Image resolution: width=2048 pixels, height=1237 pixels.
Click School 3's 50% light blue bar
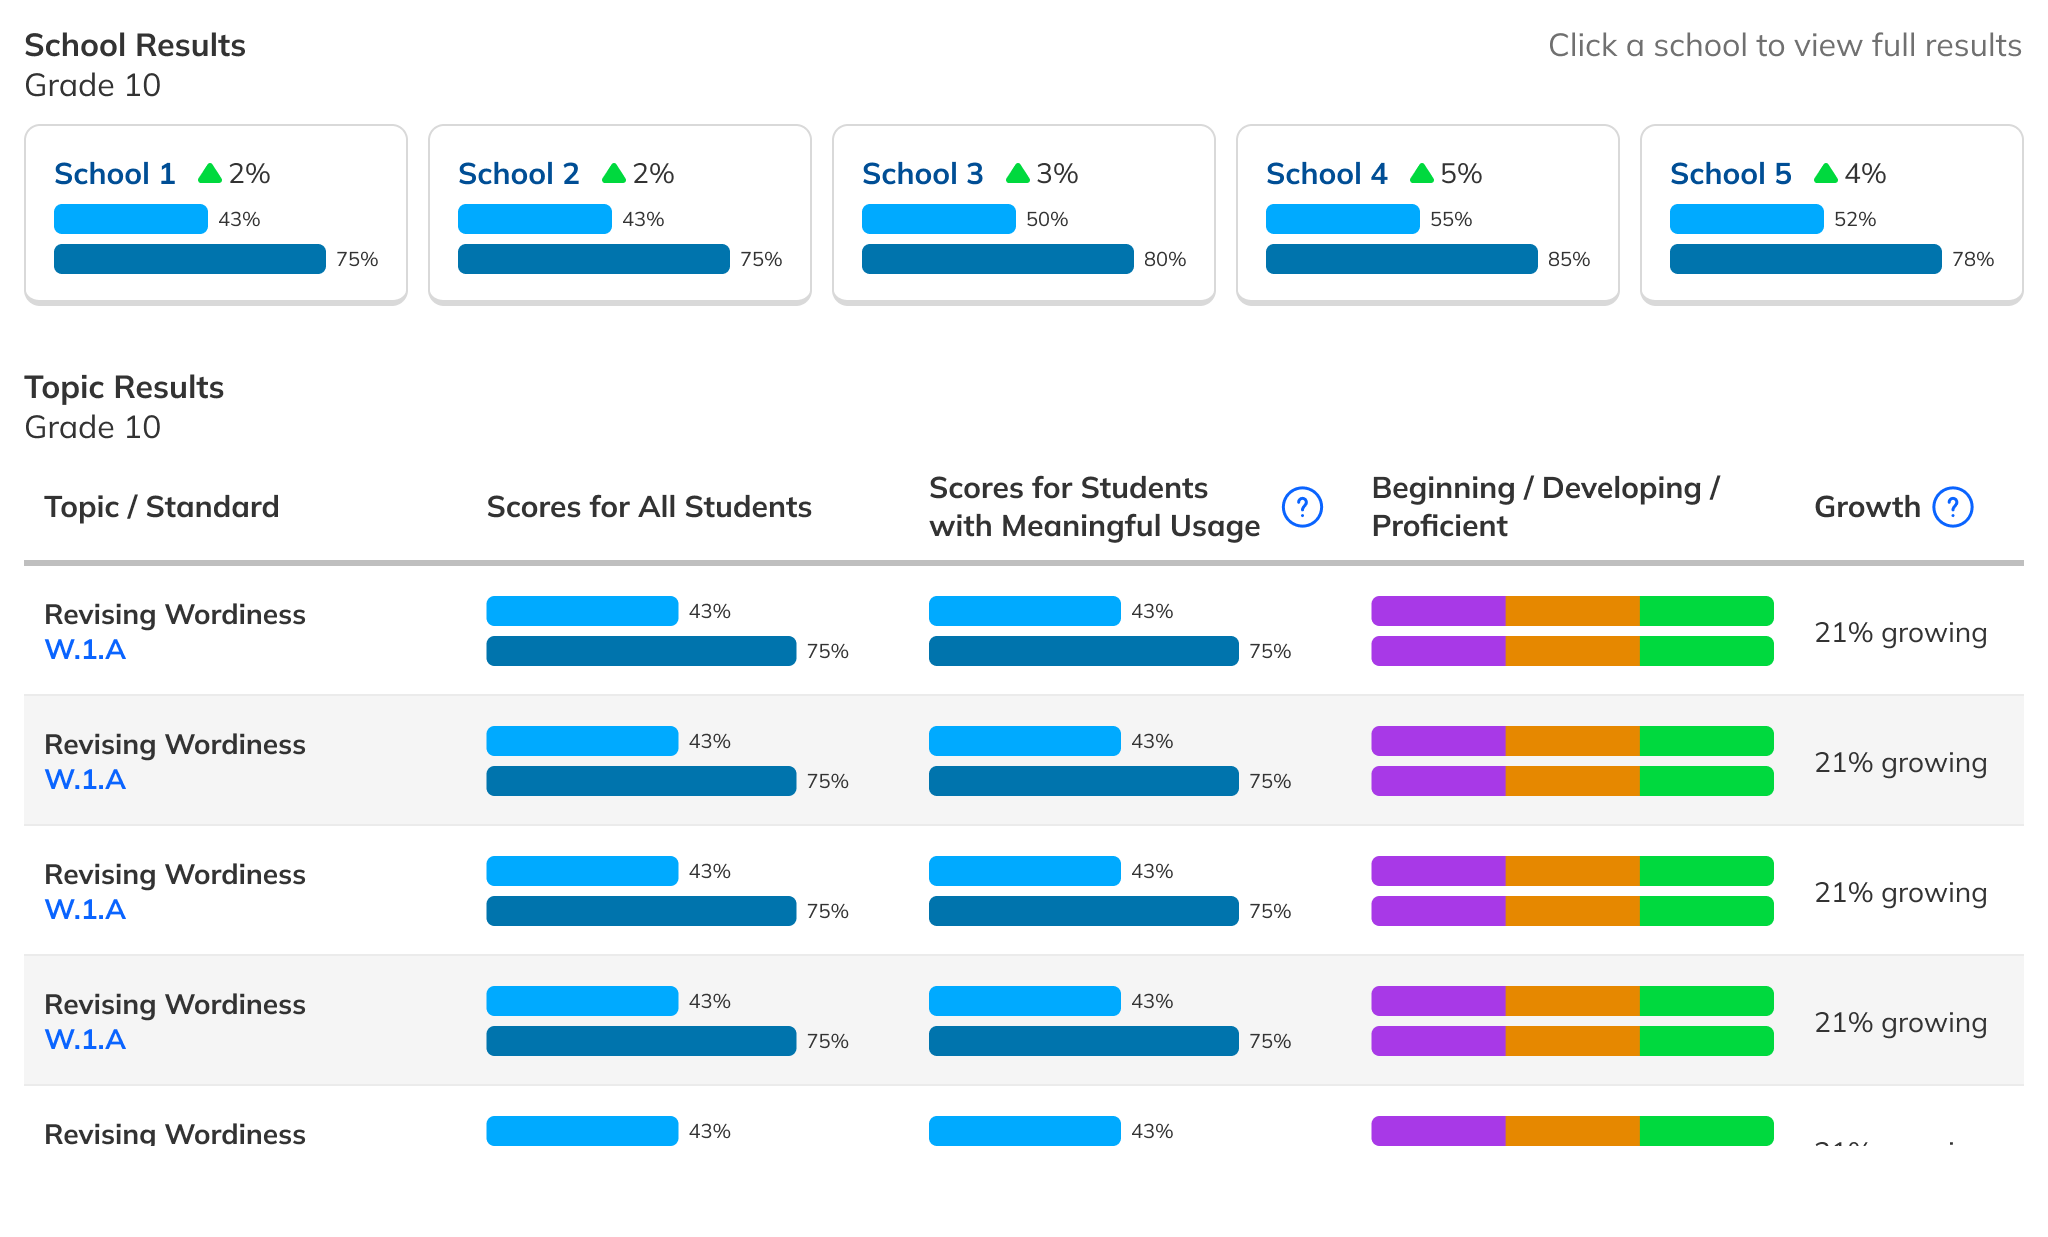938,219
